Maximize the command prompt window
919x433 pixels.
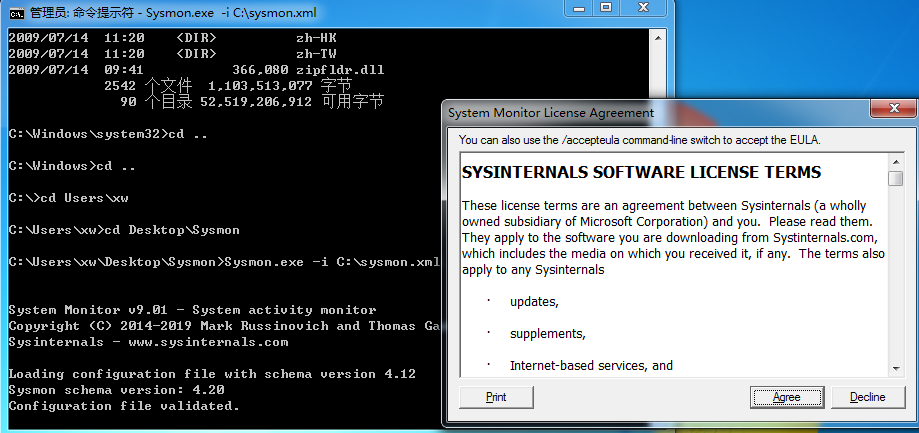[606, 8]
